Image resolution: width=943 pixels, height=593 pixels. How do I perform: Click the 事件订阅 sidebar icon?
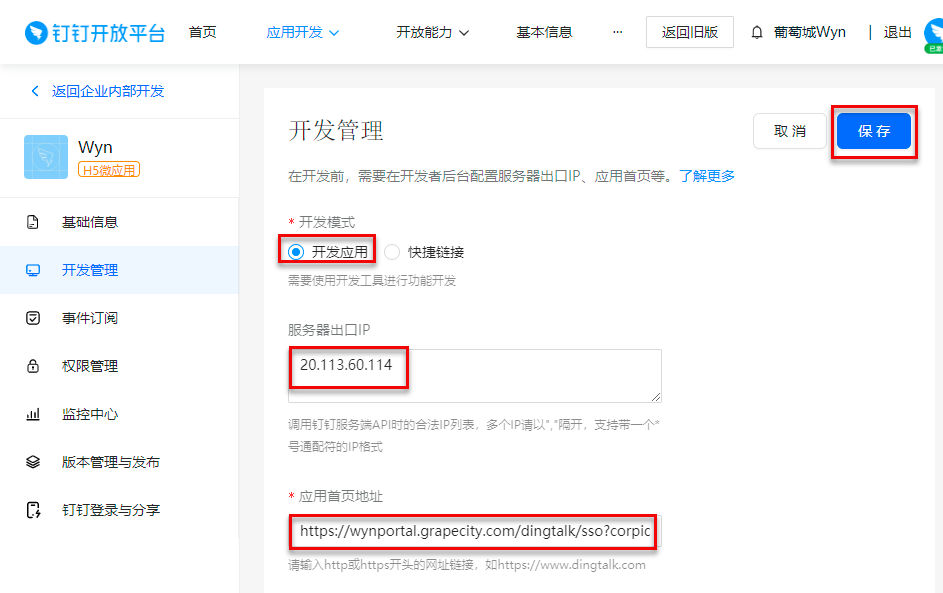(x=33, y=318)
